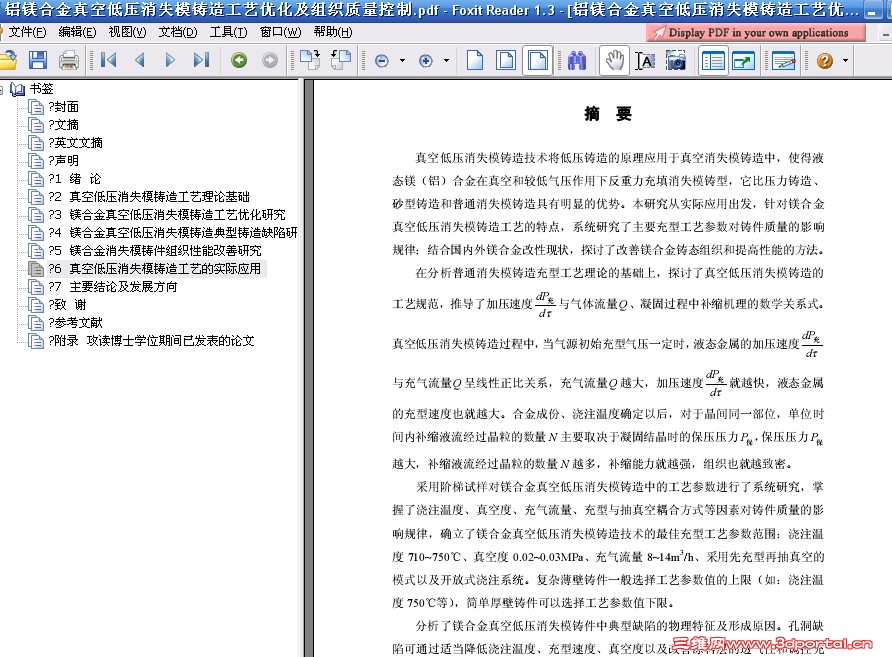Collapse the 书签 bookmarks root node

point(2,89)
